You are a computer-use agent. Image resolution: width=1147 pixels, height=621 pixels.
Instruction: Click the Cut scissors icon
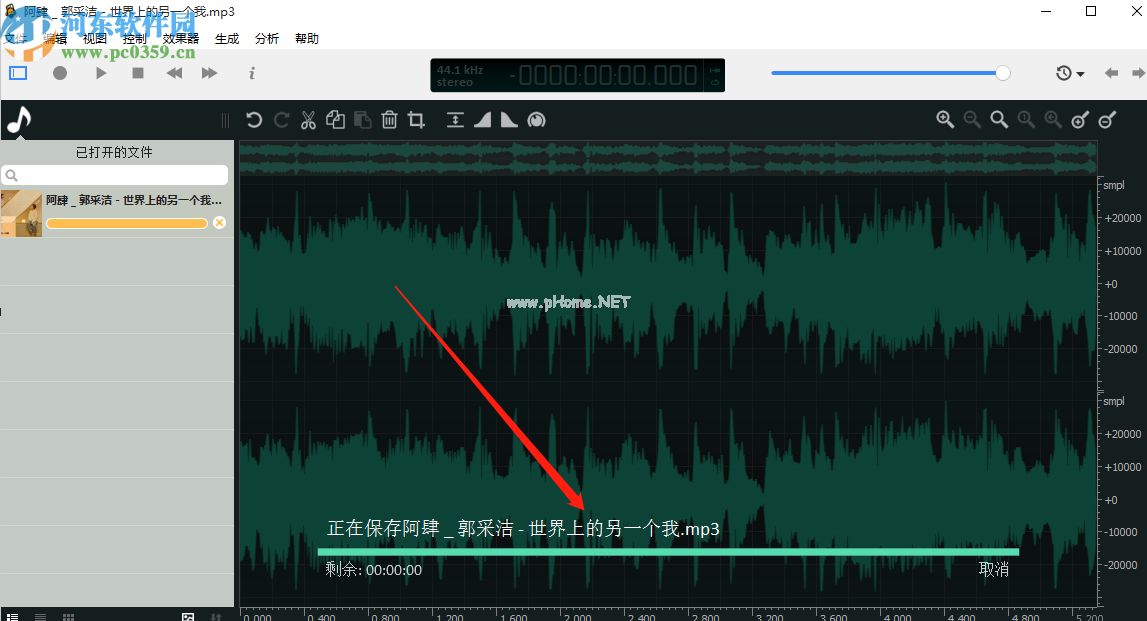click(x=308, y=120)
